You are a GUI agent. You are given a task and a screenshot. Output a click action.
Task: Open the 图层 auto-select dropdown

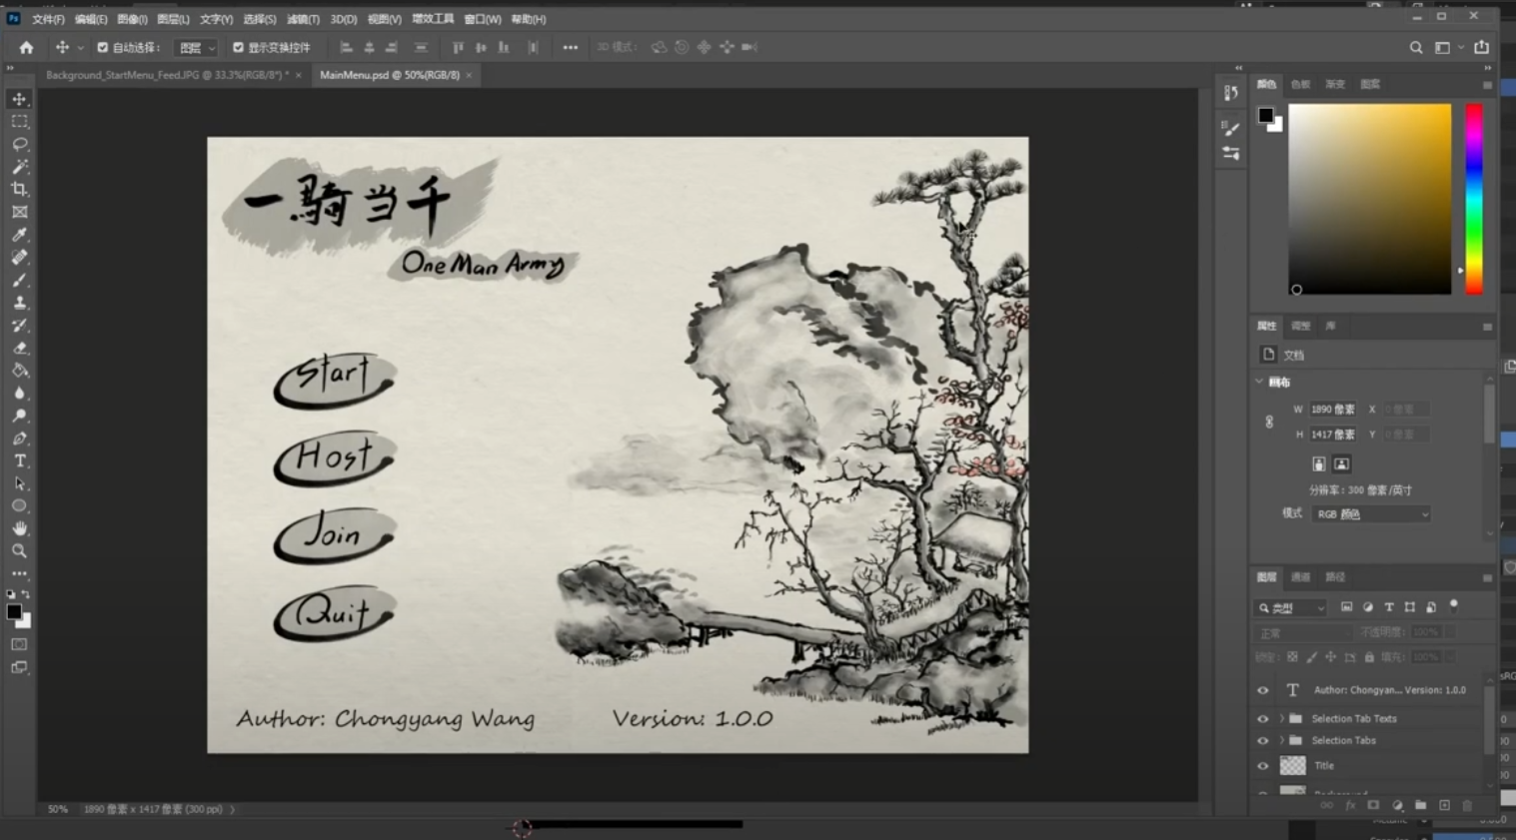(x=196, y=47)
